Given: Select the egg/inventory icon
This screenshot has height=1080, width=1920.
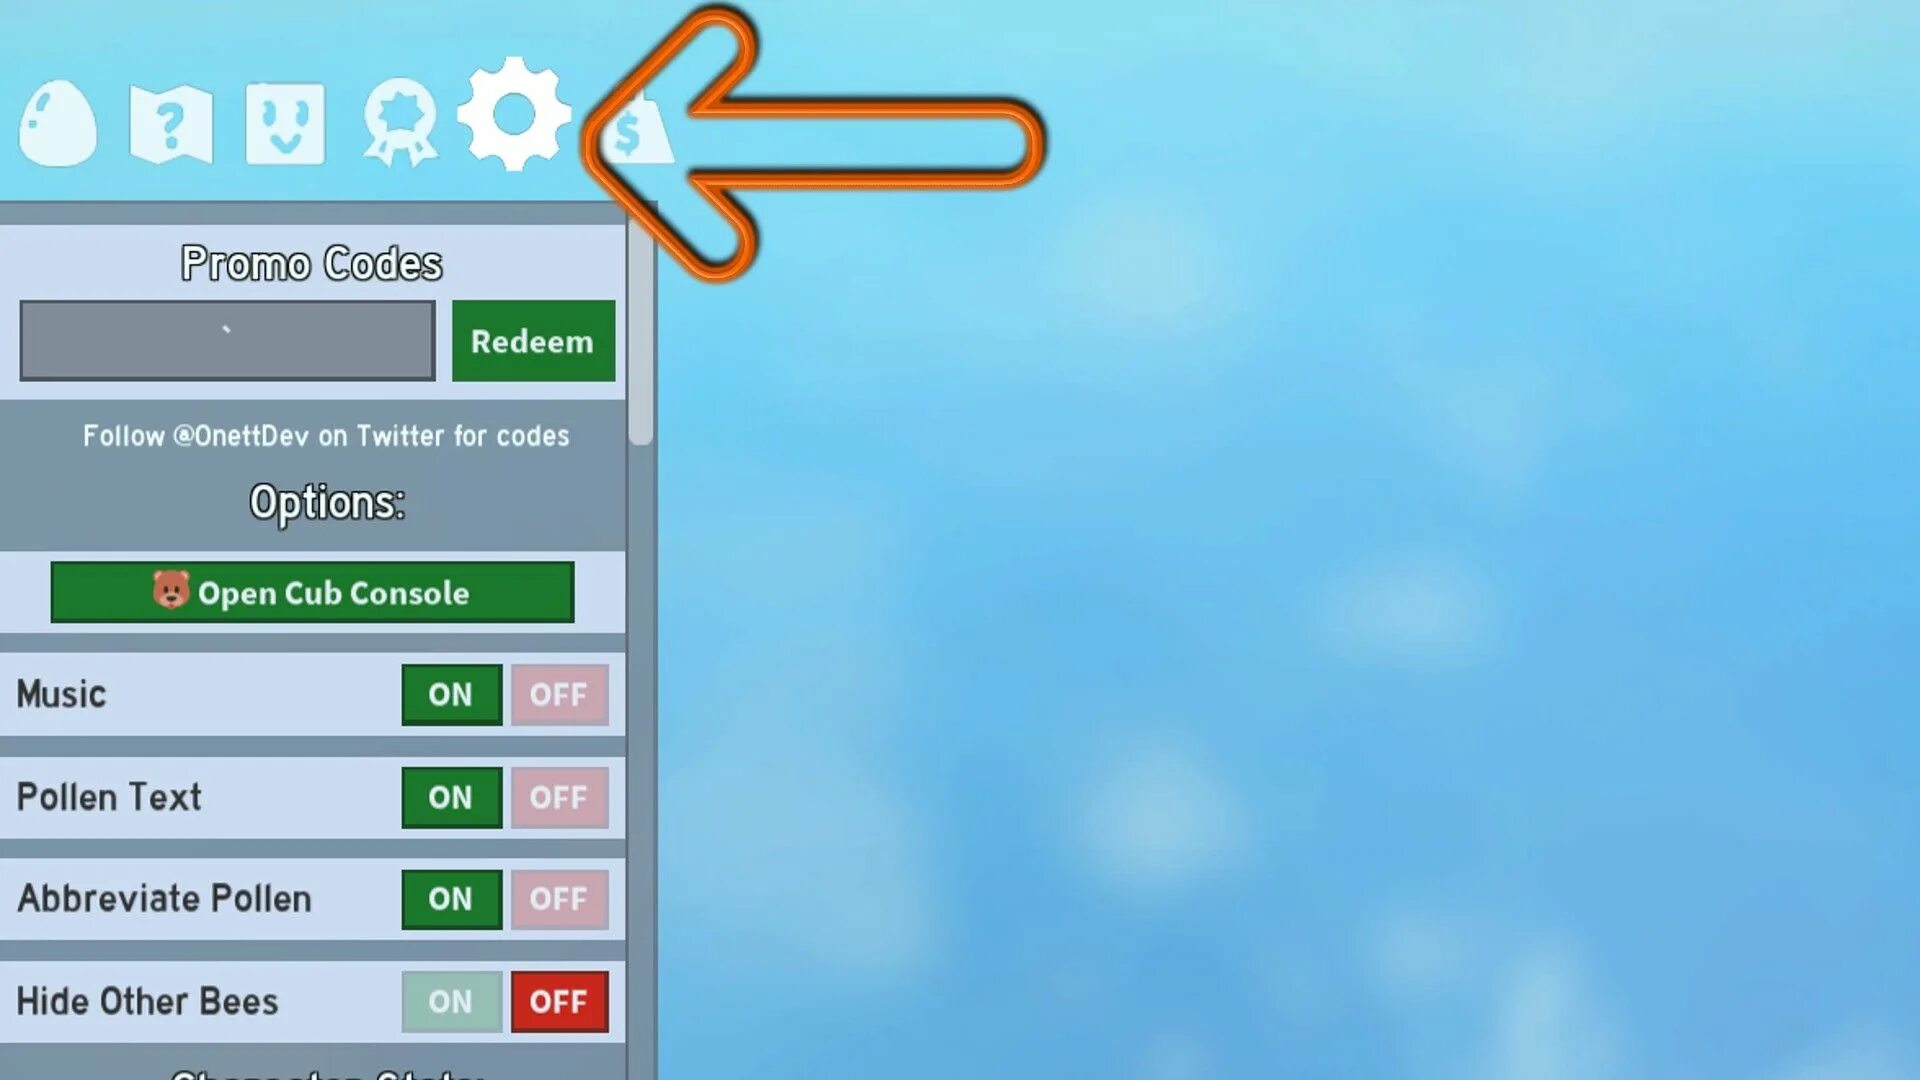Looking at the screenshot, I should 57,121.
